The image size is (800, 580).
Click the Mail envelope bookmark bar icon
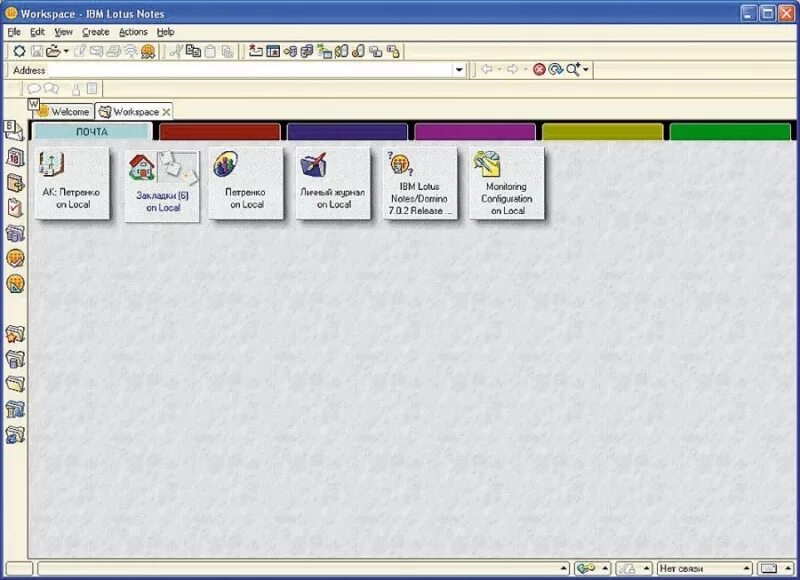(14, 131)
